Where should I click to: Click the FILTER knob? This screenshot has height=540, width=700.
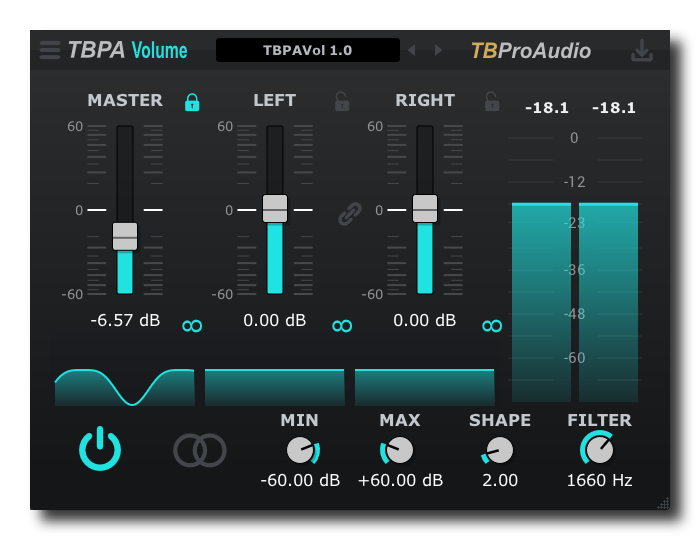point(600,449)
